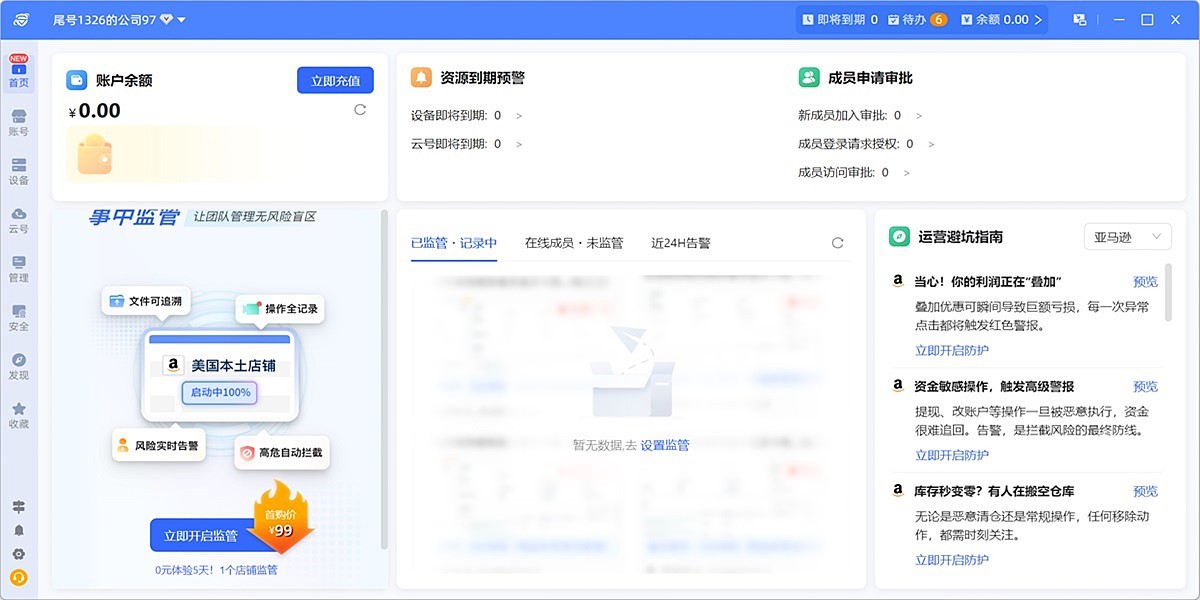Click the 立即充值 button
Screen dimensions: 1200x600
click(335, 79)
